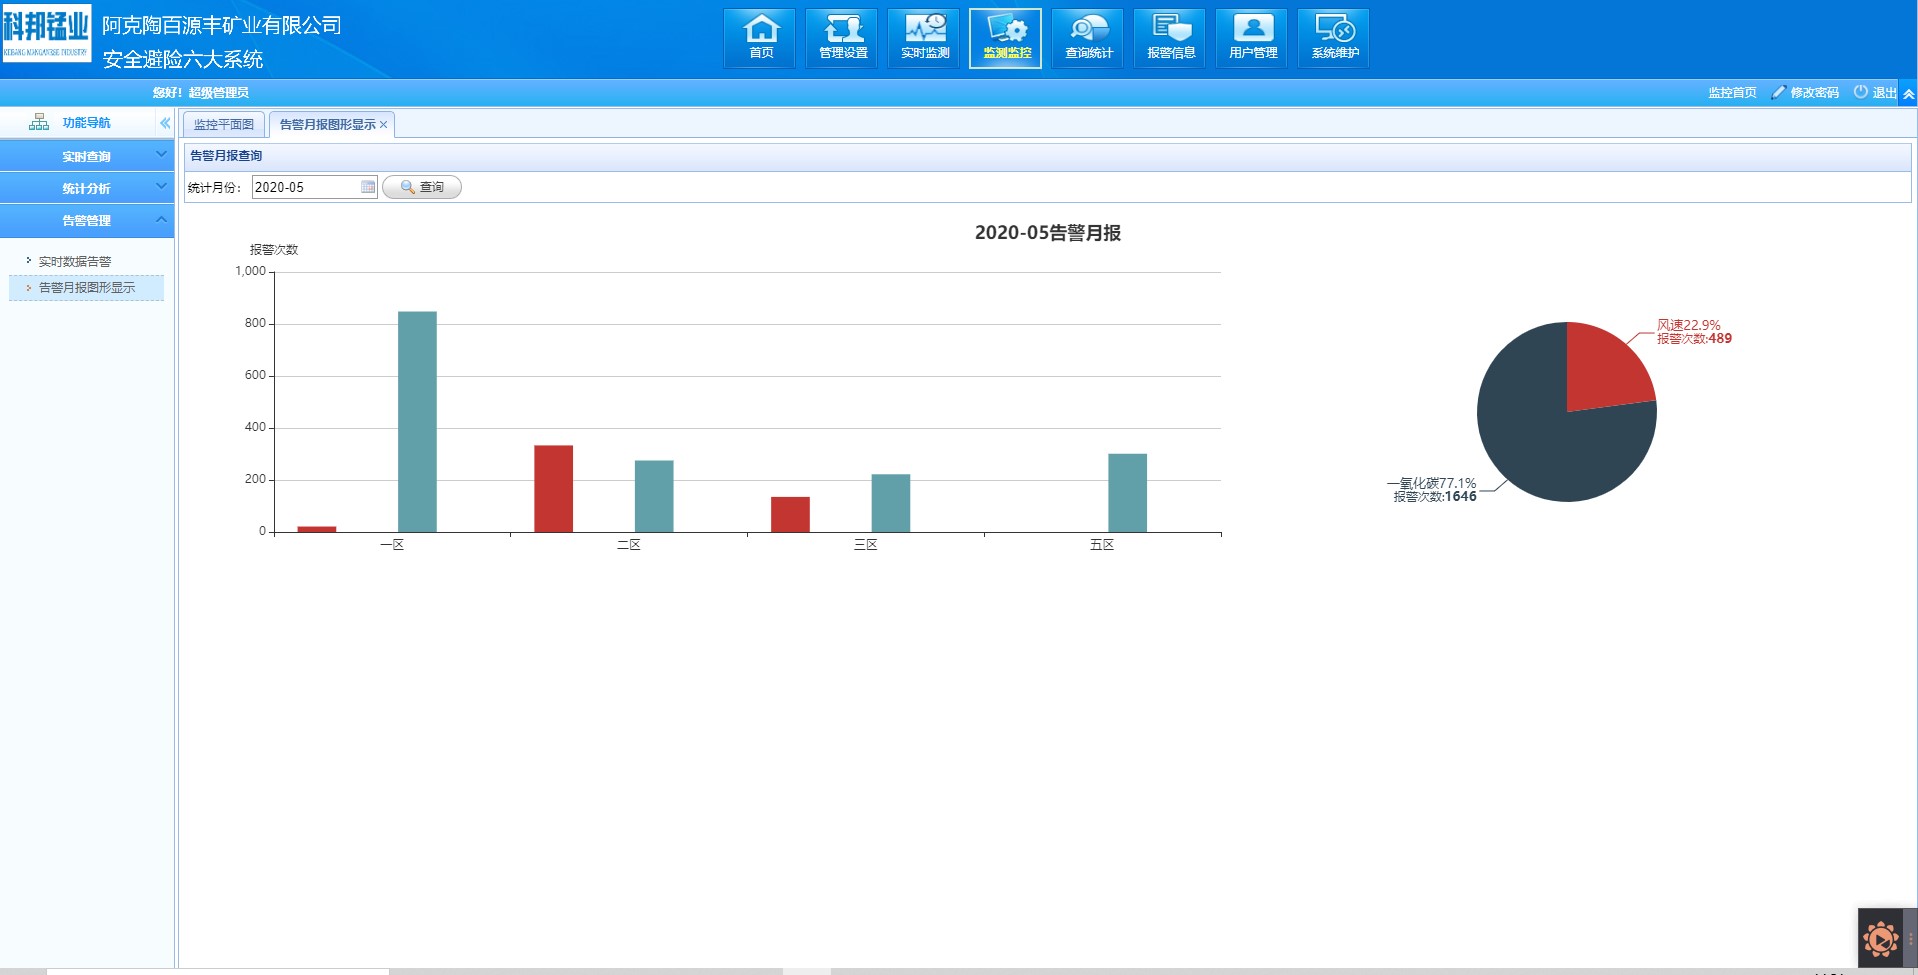The height and width of the screenshot is (975, 1918).
Task: Click the 统计月份 date input field
Action: 305,187
